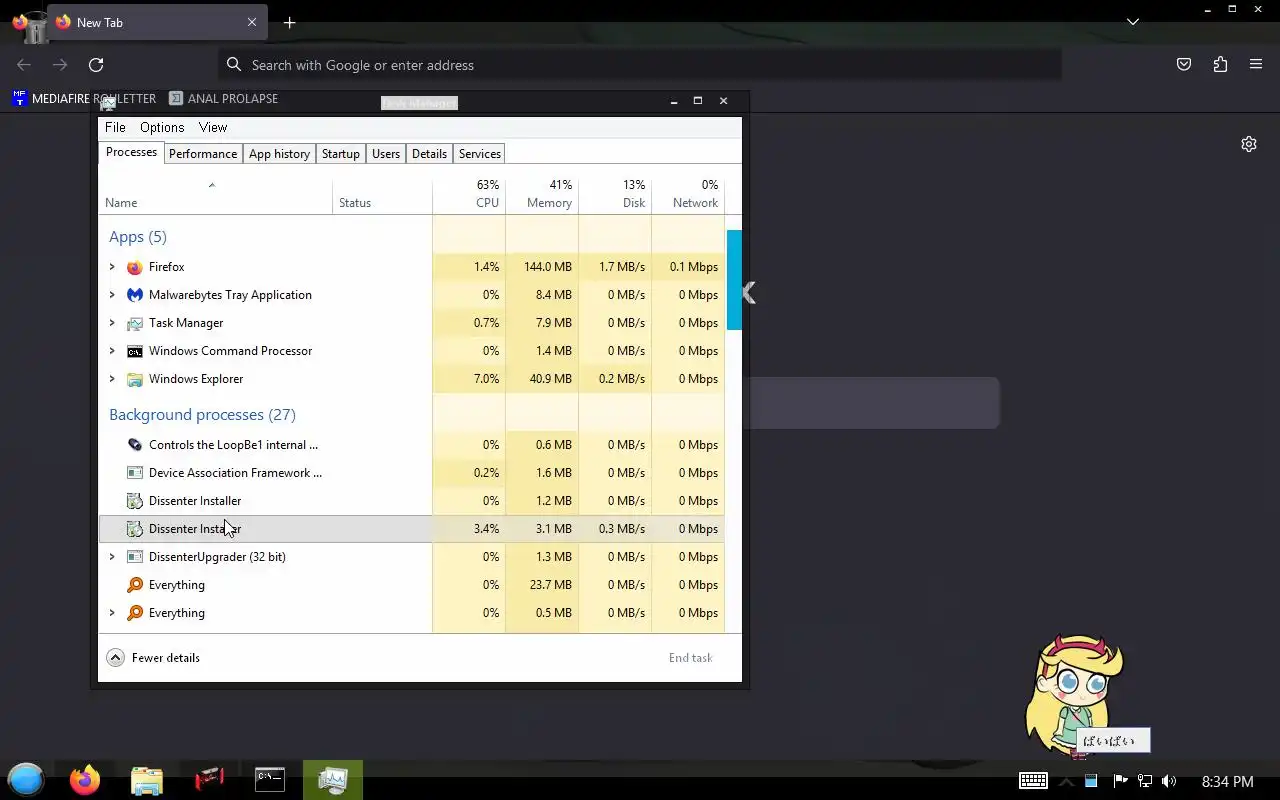Close the New Tab browser tab
Screen dimensions: 1280x800
(x=252, y=22)
